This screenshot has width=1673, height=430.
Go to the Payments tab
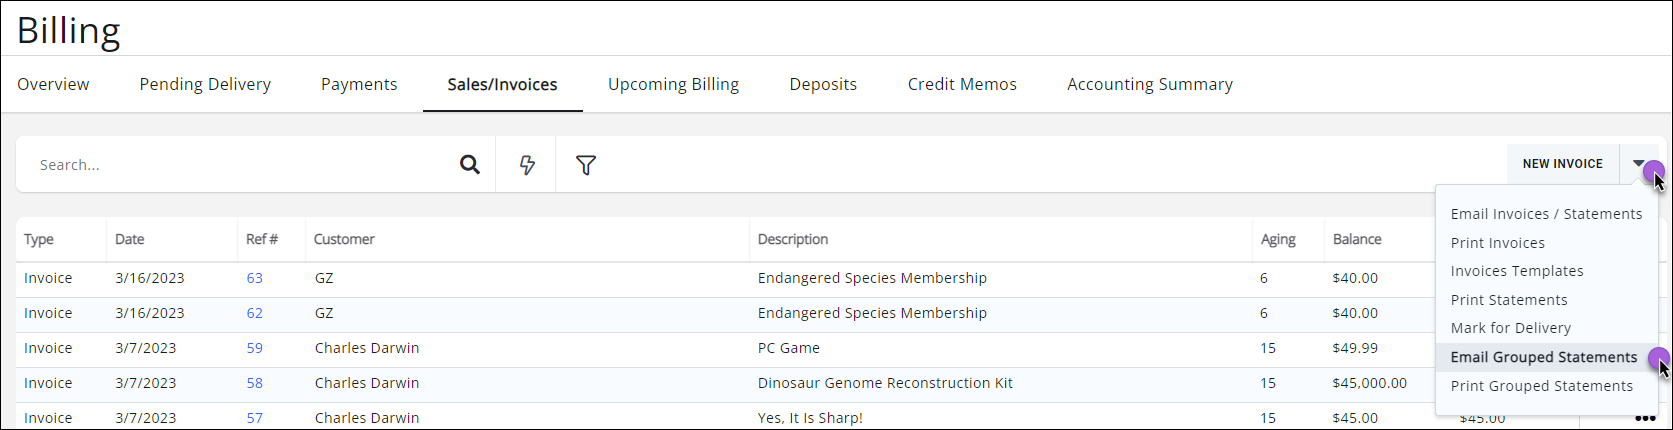click(359, 85)
